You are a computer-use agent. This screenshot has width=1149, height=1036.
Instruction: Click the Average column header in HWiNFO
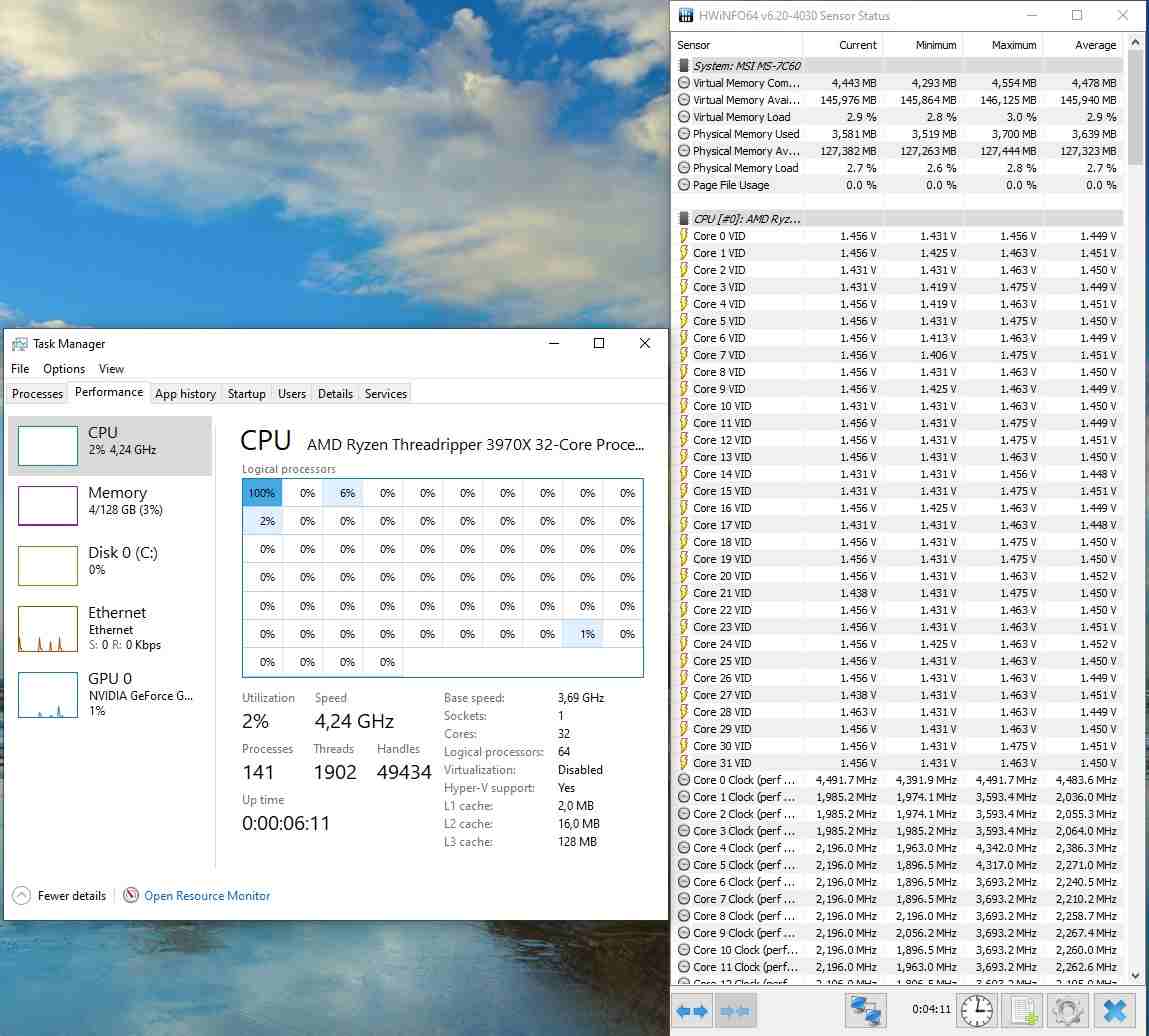pos(1083,45)
